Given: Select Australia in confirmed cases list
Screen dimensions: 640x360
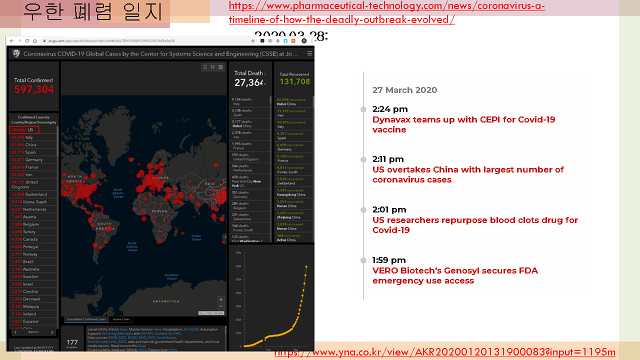Looking at the screenshot, I should point(33,269).
